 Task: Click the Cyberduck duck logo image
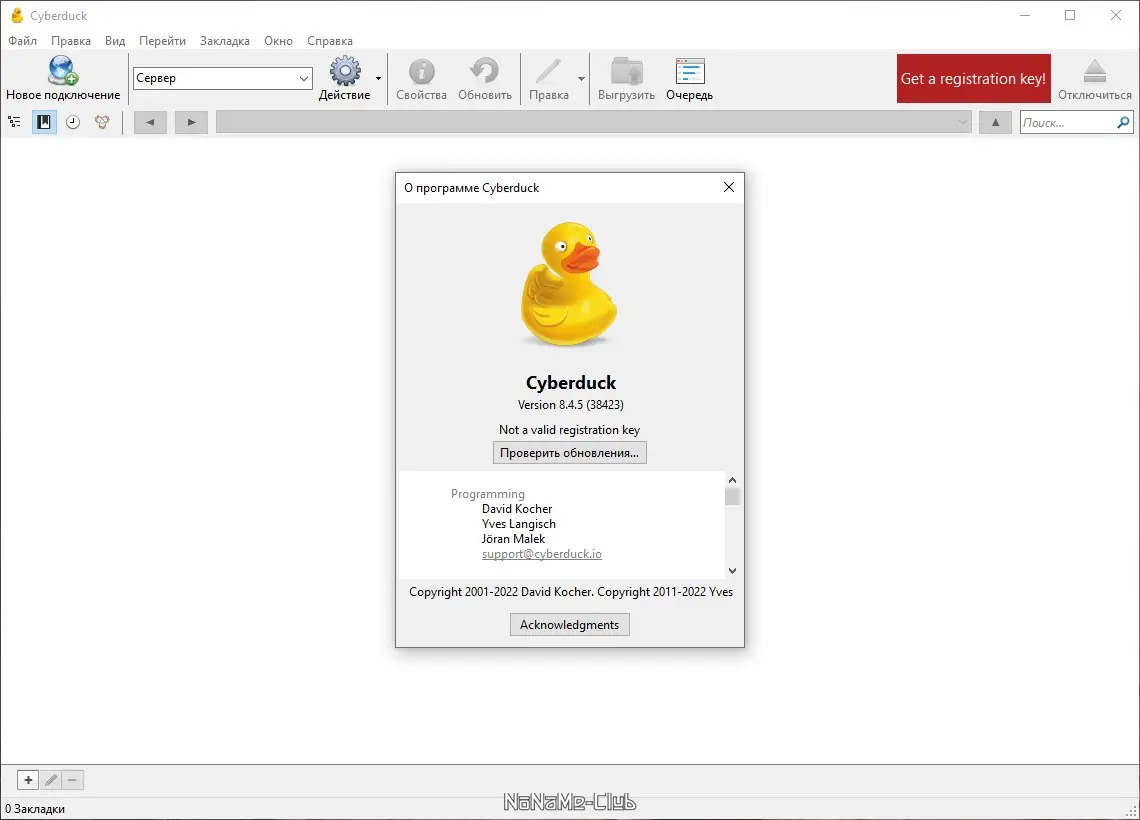569,284
